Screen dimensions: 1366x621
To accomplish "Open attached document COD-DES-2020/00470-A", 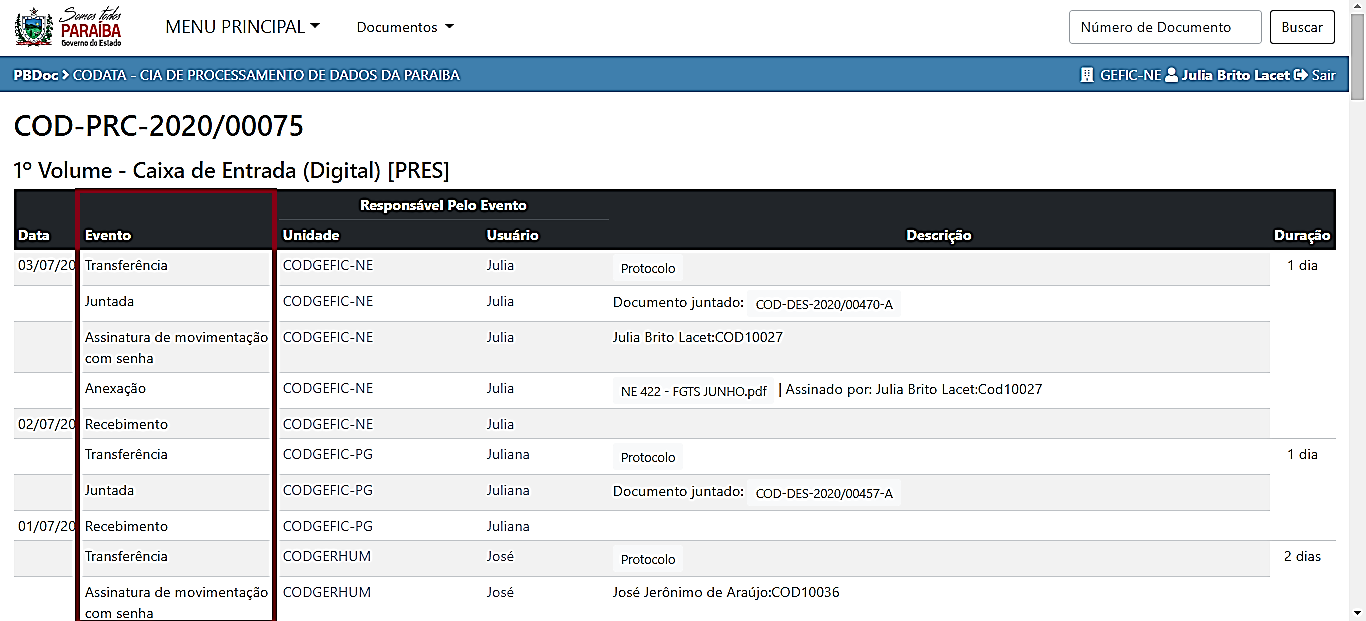I will [x=824, y=304].
